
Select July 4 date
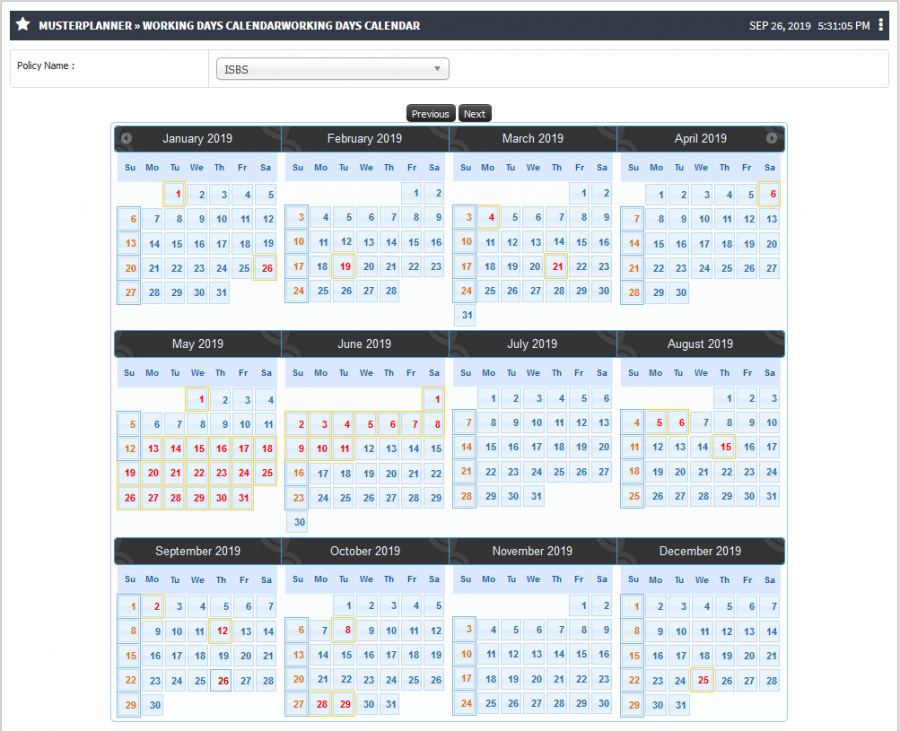click(557, 398)
